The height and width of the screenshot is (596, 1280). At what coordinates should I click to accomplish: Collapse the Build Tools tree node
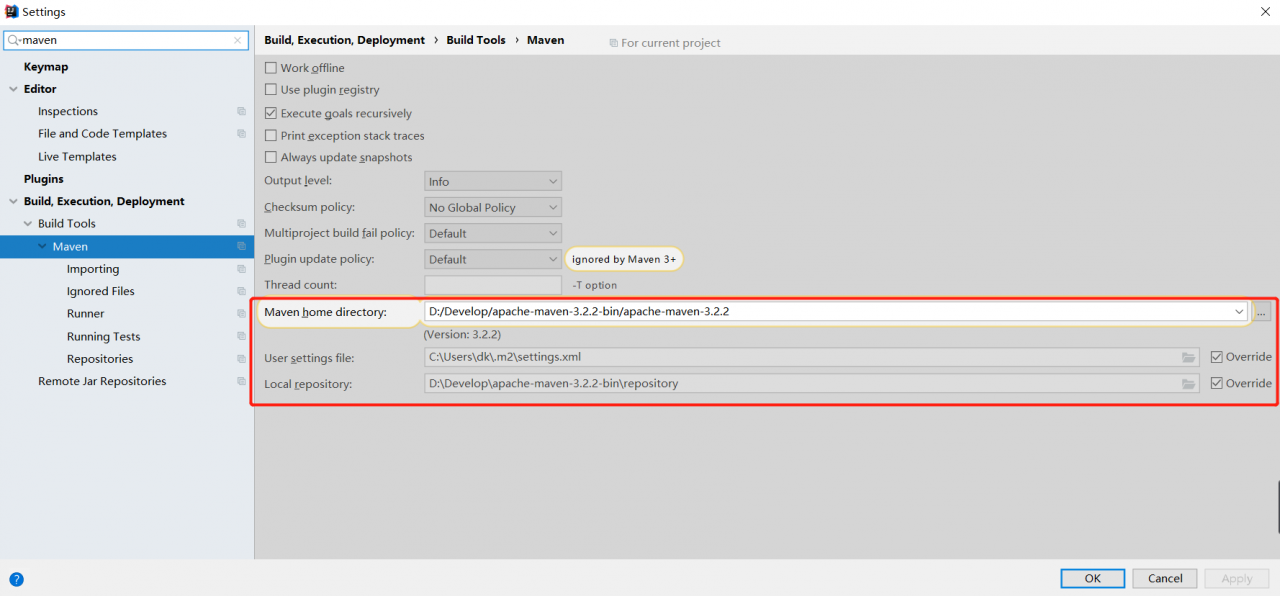tap(28, 224)
